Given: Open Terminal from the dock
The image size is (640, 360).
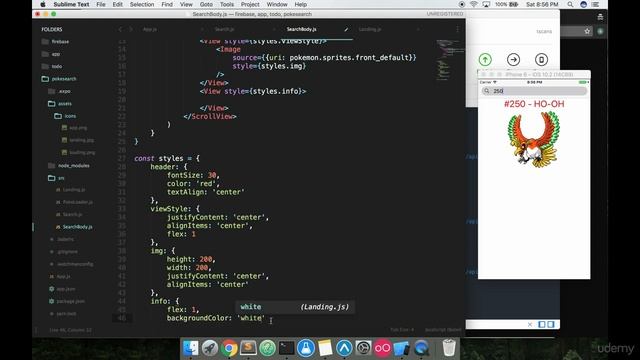Looking at the screenshot, I should tap(287, 348).
